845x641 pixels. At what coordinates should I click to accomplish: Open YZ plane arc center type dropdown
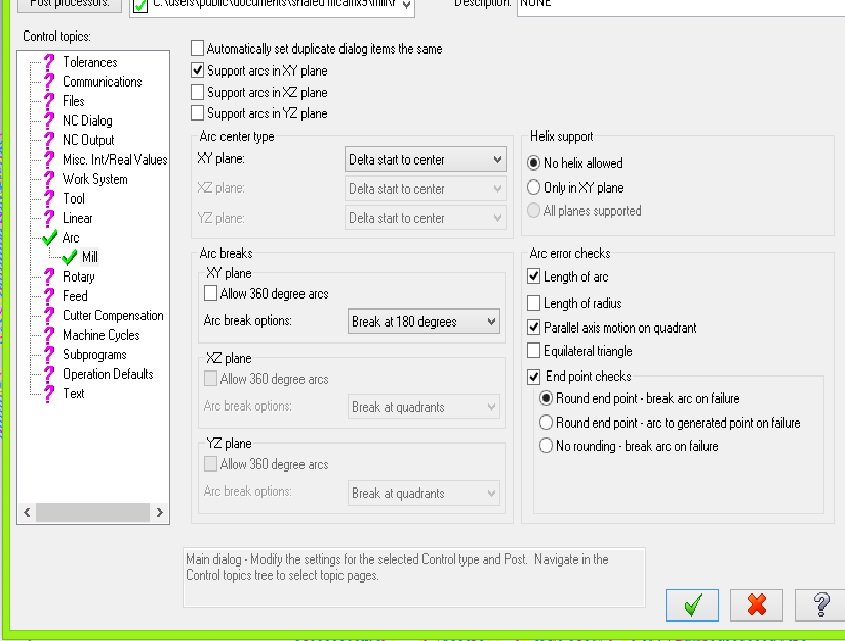pos(425,218)
